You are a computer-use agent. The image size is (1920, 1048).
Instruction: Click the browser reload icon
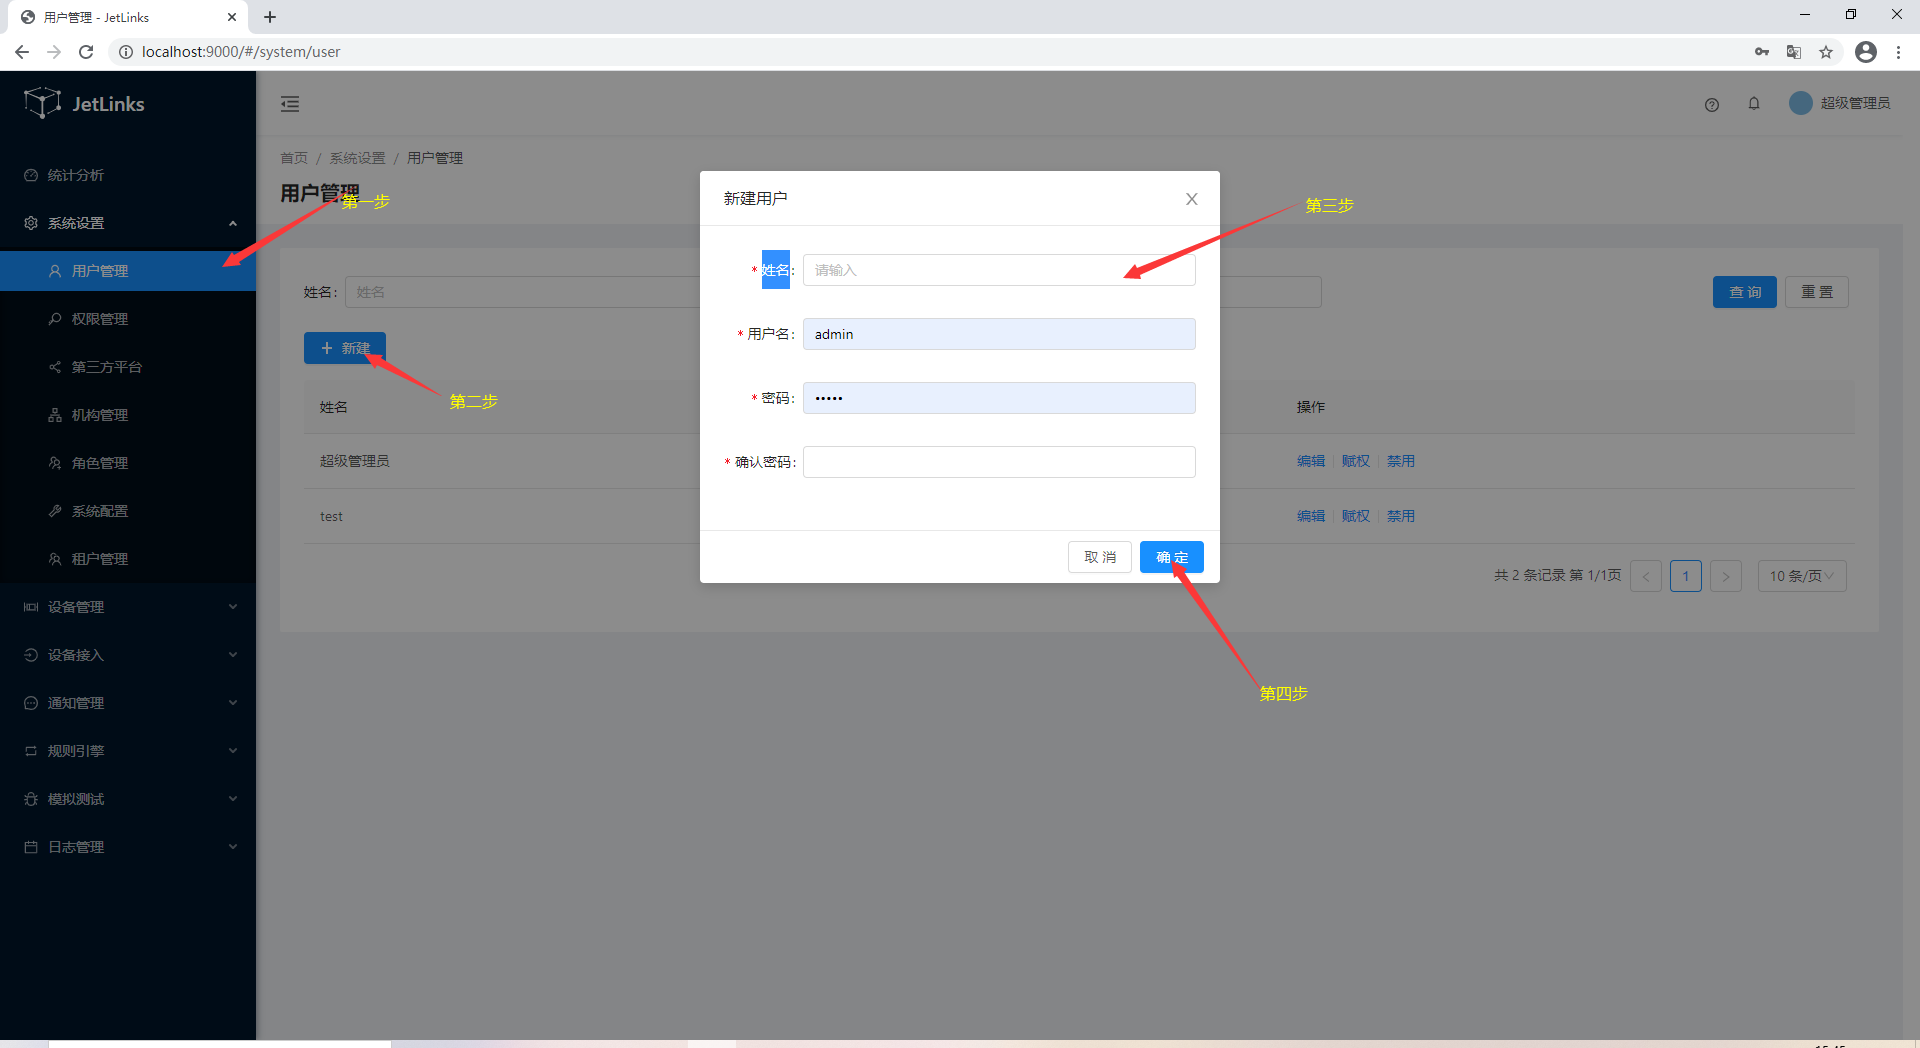point(86,52)
